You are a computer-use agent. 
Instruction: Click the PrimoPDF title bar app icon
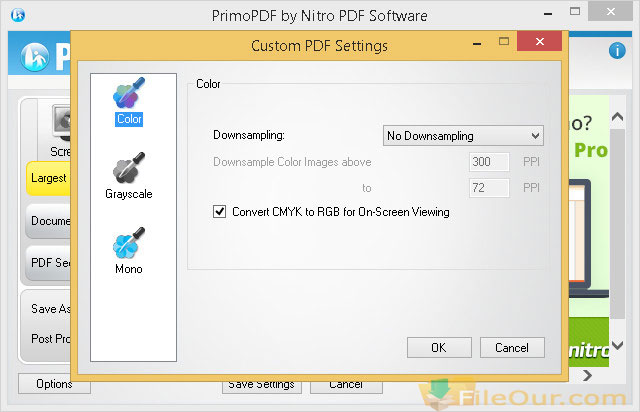tap(17, 15)
